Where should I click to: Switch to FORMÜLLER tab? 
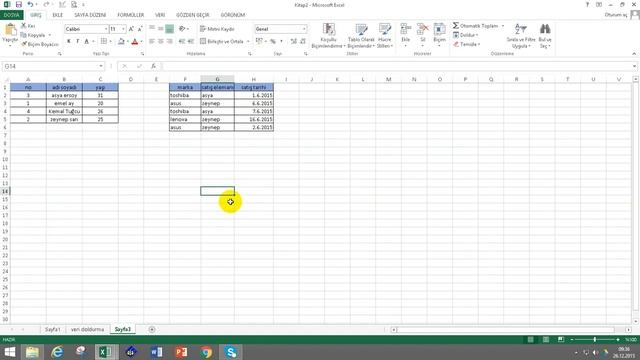point(131,15)
